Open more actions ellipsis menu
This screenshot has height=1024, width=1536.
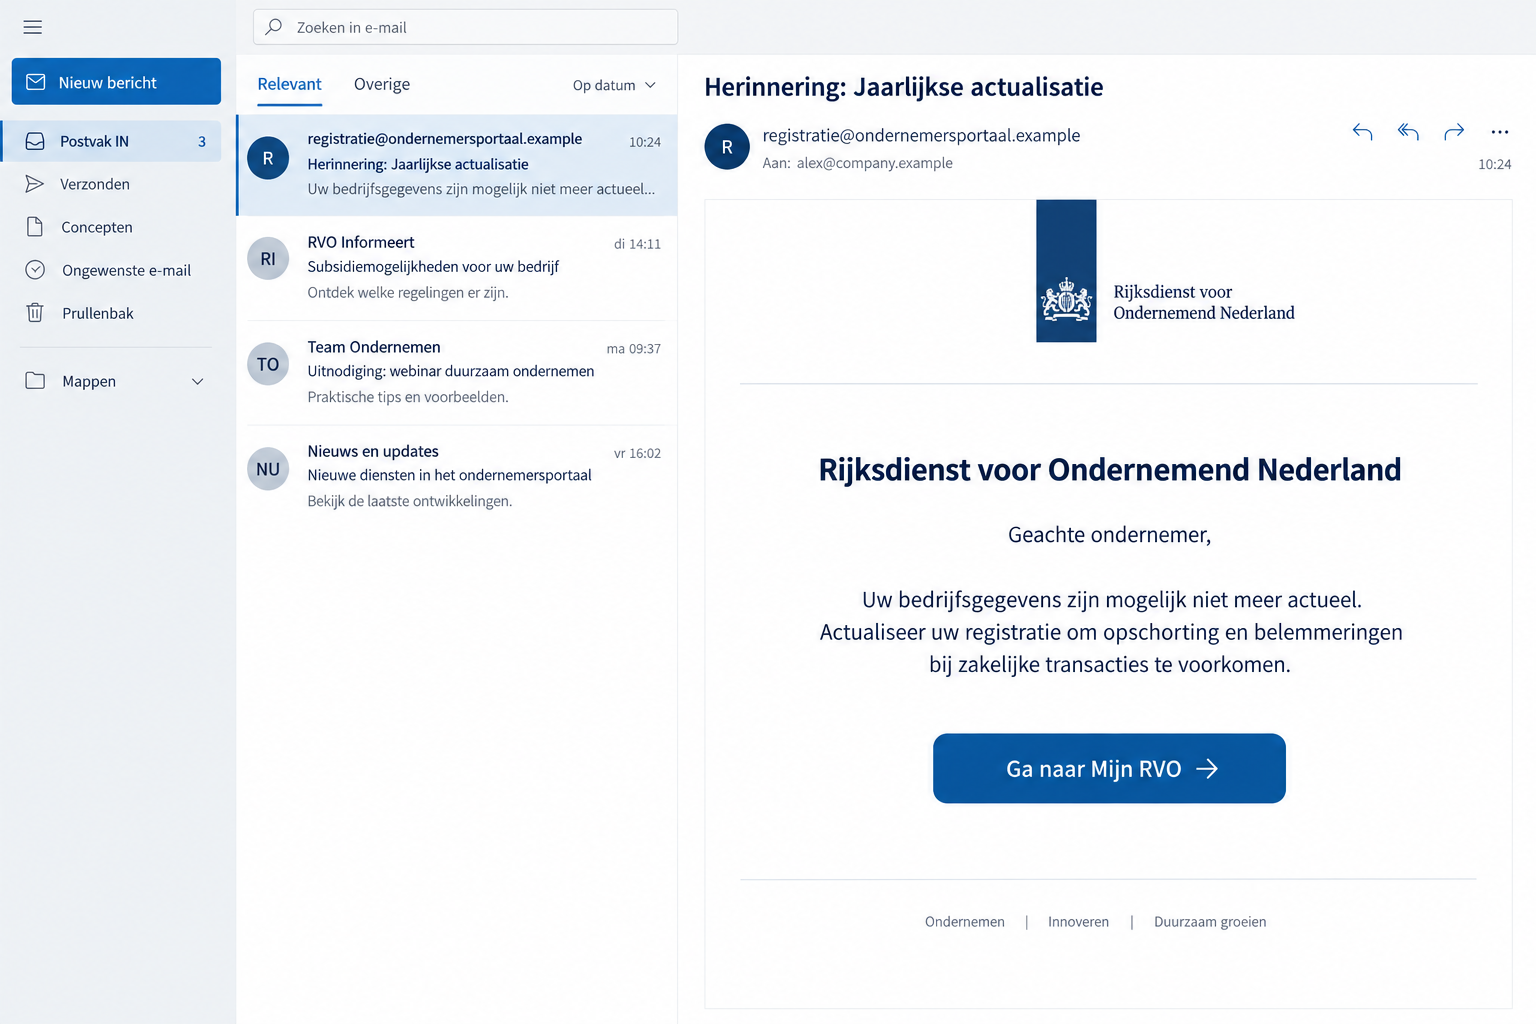coord(1499,131)
